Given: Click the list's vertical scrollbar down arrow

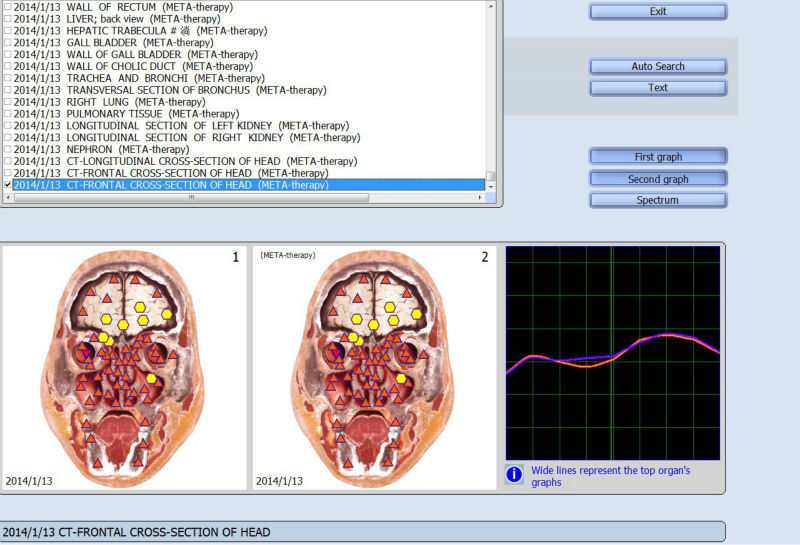Looking at the screenshot, I should pyautogui.click(x=491, y=186).
